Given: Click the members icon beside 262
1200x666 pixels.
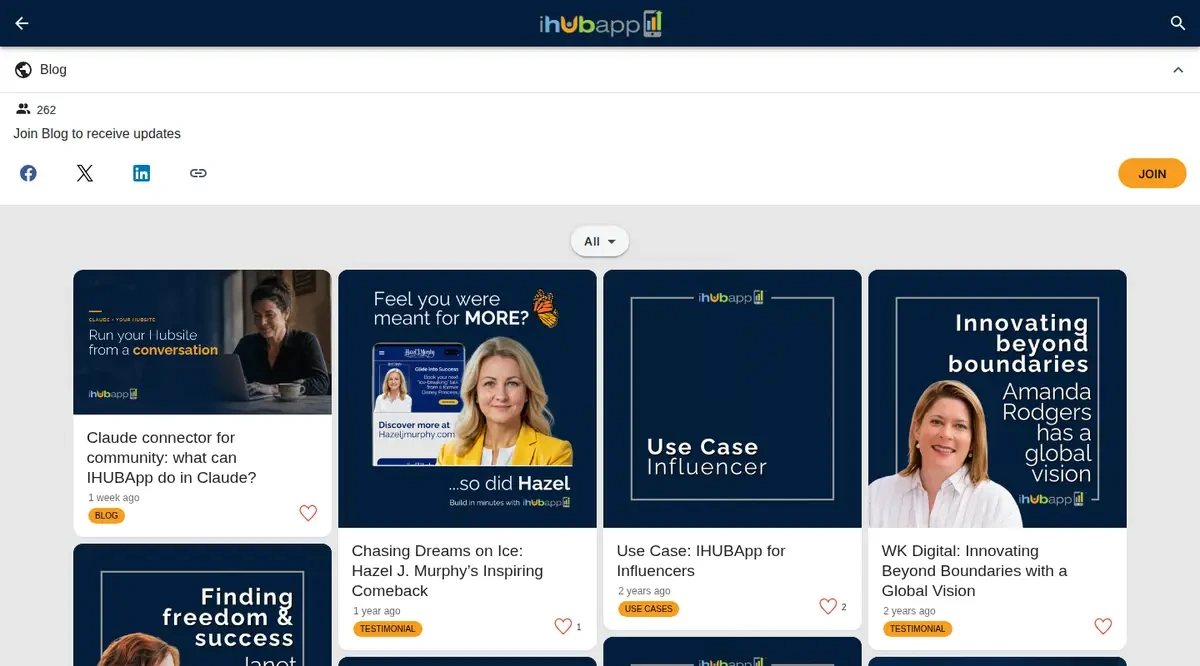Looking at the screenshot, I should point(24,110).
